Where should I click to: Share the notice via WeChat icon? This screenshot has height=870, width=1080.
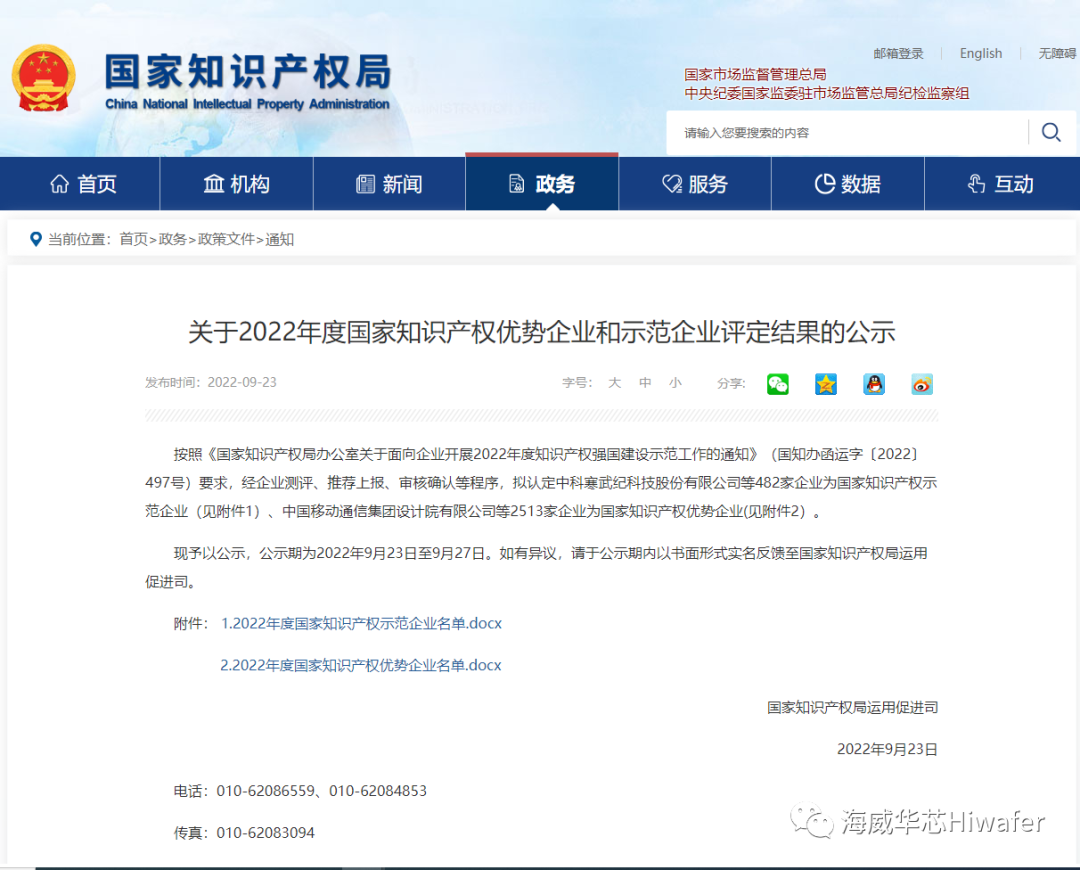pyautogui.click(x=777, y=384)
